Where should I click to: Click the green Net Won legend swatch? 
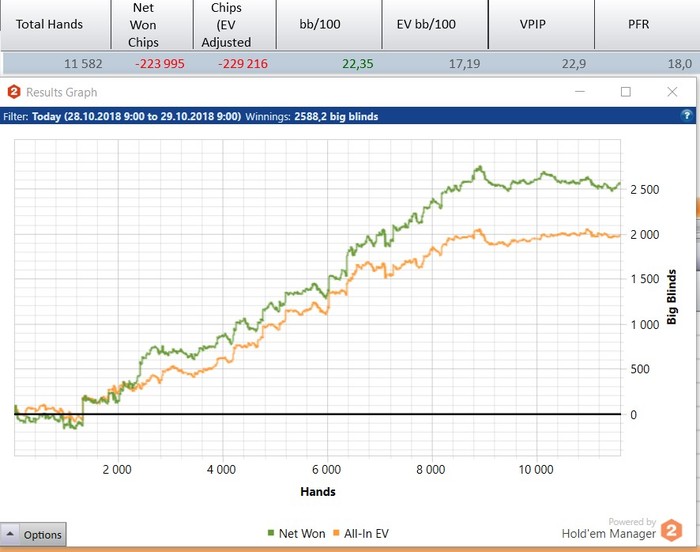(271, 533)
